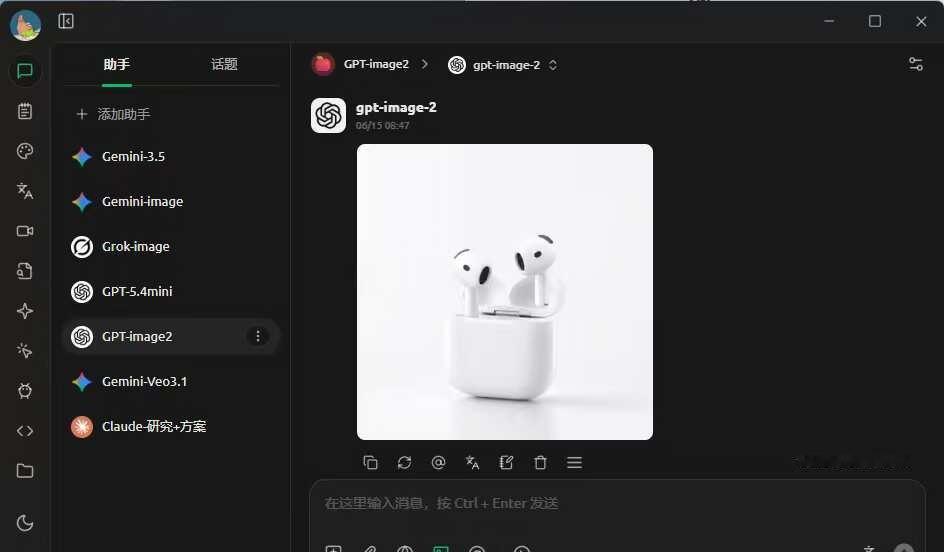Delete the message with trash icon
Image resolution: width=944 pixels, height=552 pixels.
pyautogui.click(x=540, y=462)
